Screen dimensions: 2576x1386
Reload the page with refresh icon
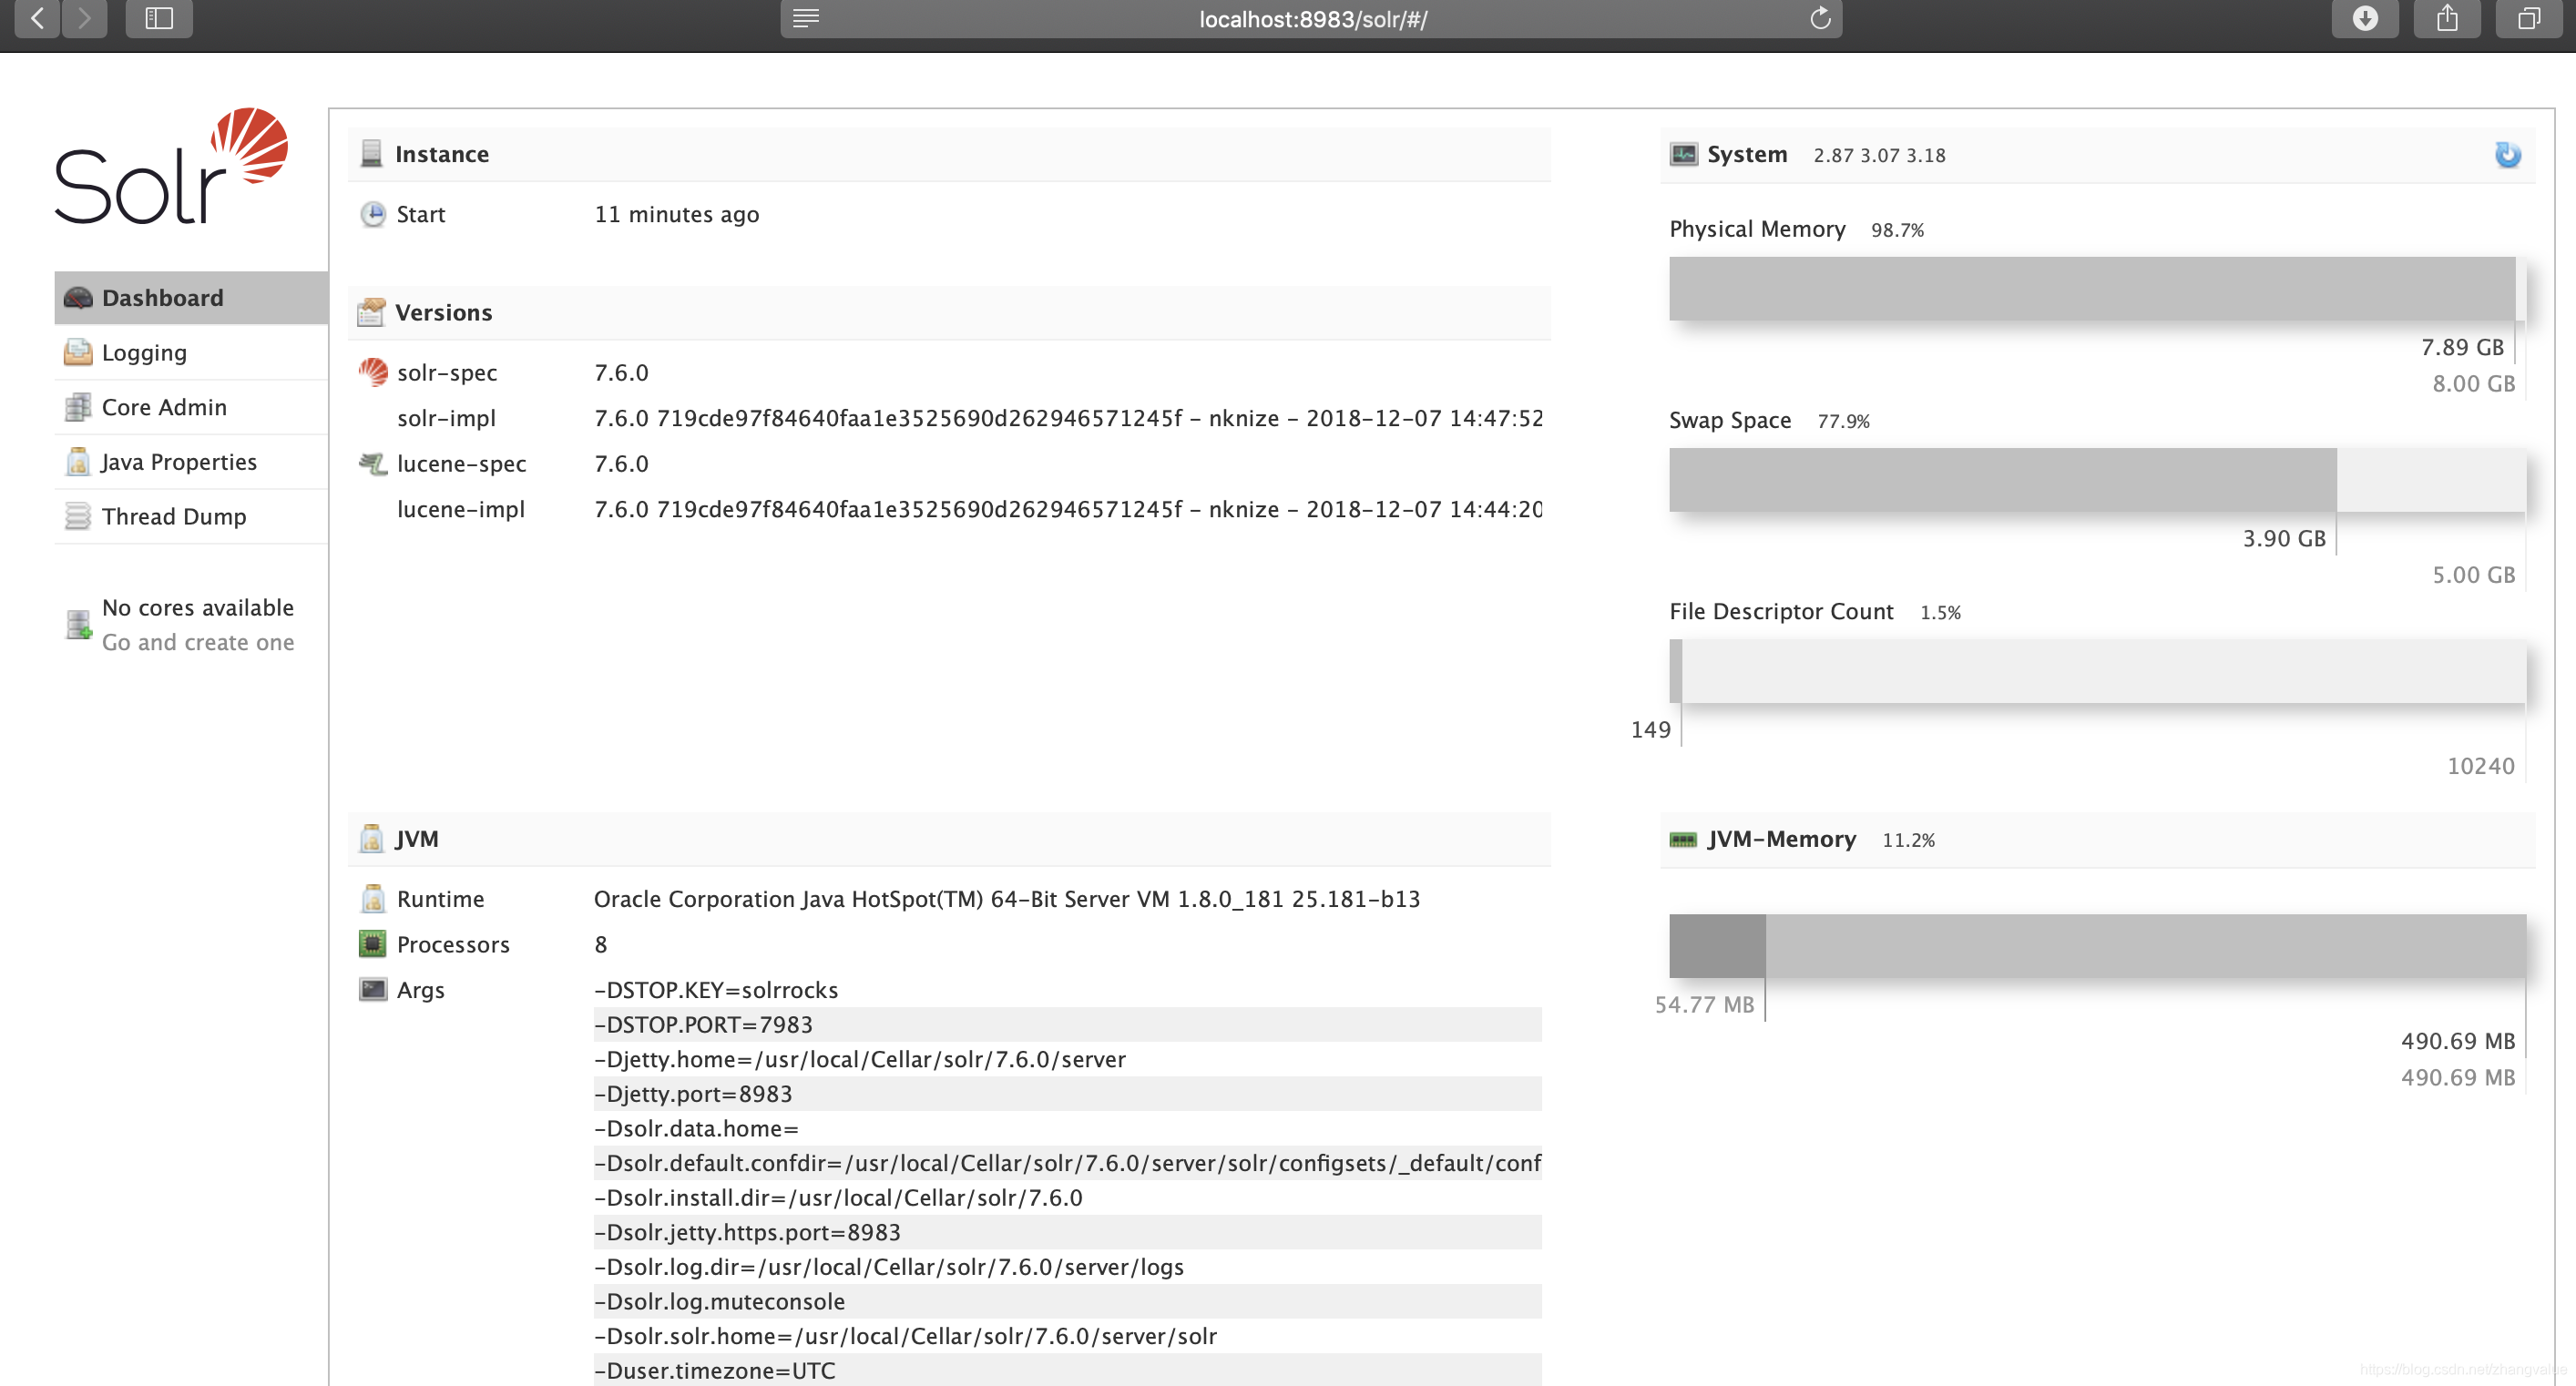1820,18
